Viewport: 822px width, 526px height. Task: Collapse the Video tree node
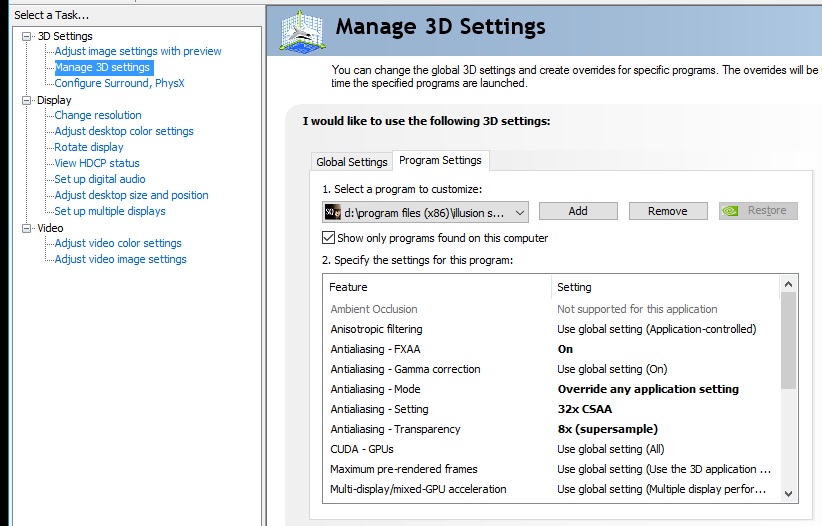tap(27, 228)
